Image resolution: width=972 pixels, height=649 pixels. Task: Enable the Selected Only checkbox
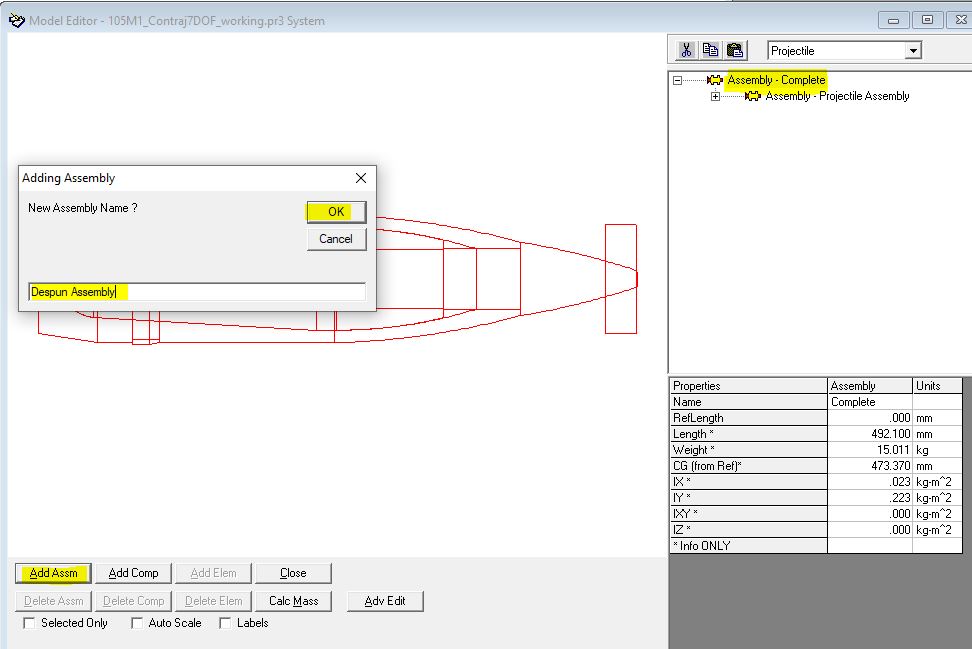29,623
